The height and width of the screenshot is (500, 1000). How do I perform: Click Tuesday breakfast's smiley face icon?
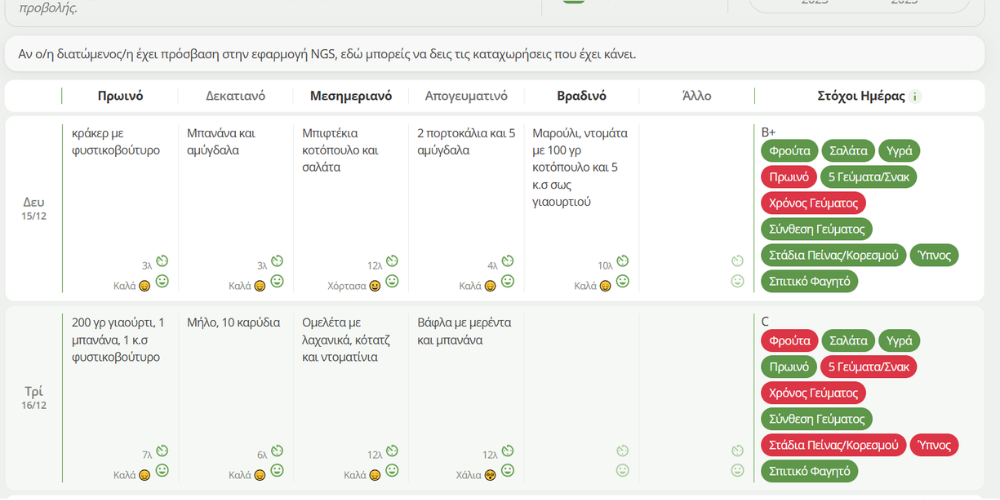(161, 471)
